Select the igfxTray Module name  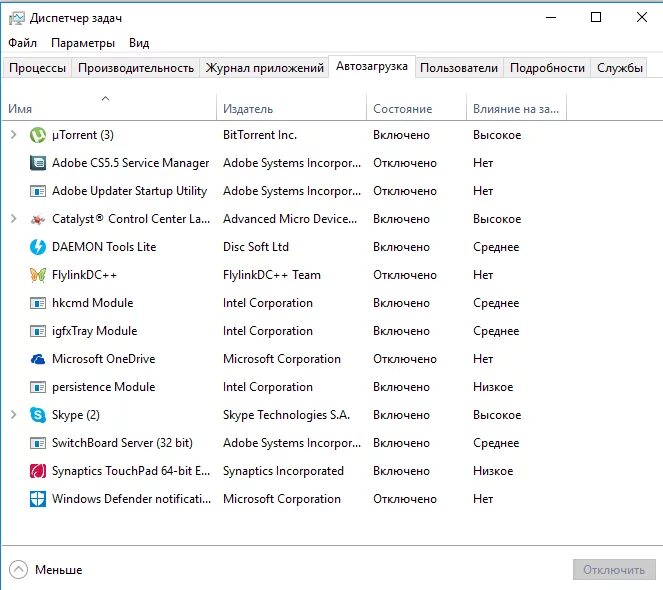[94, 331]
